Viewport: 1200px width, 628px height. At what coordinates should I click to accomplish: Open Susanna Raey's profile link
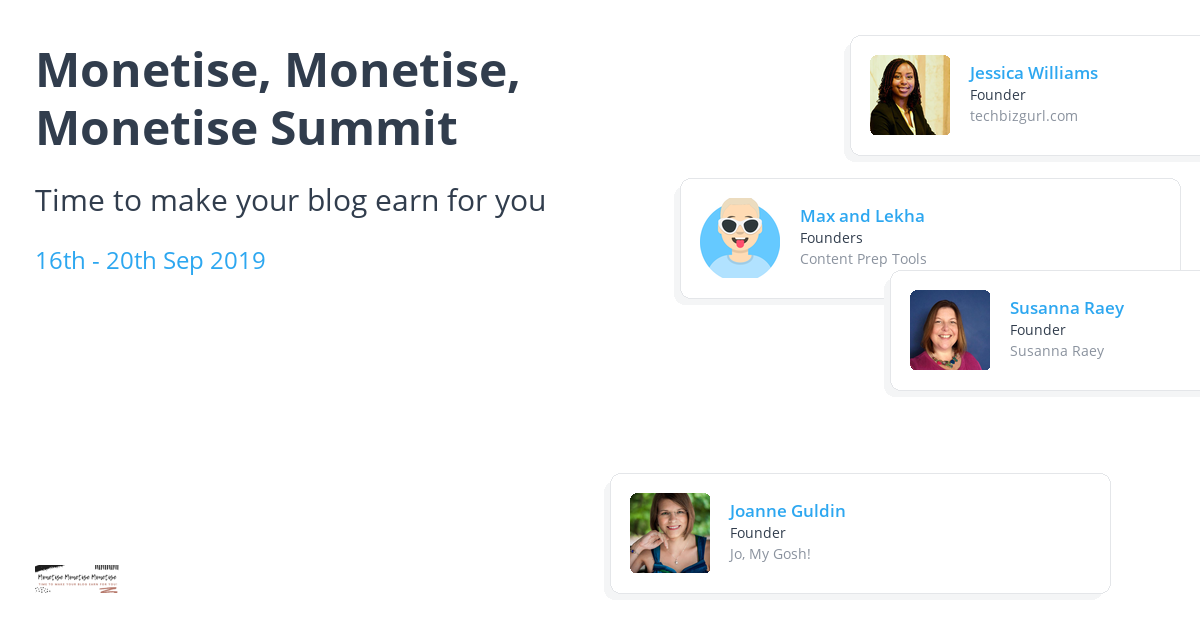1067,307
